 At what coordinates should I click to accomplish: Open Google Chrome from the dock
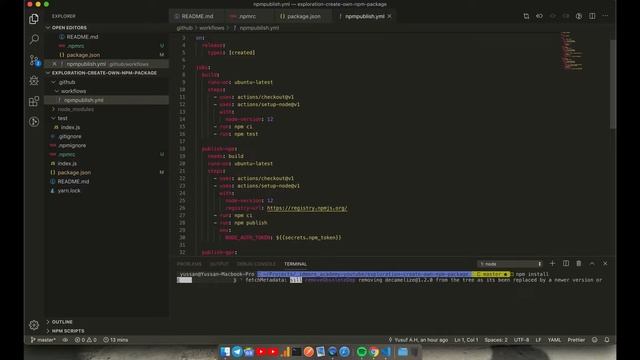click(374, 351)
